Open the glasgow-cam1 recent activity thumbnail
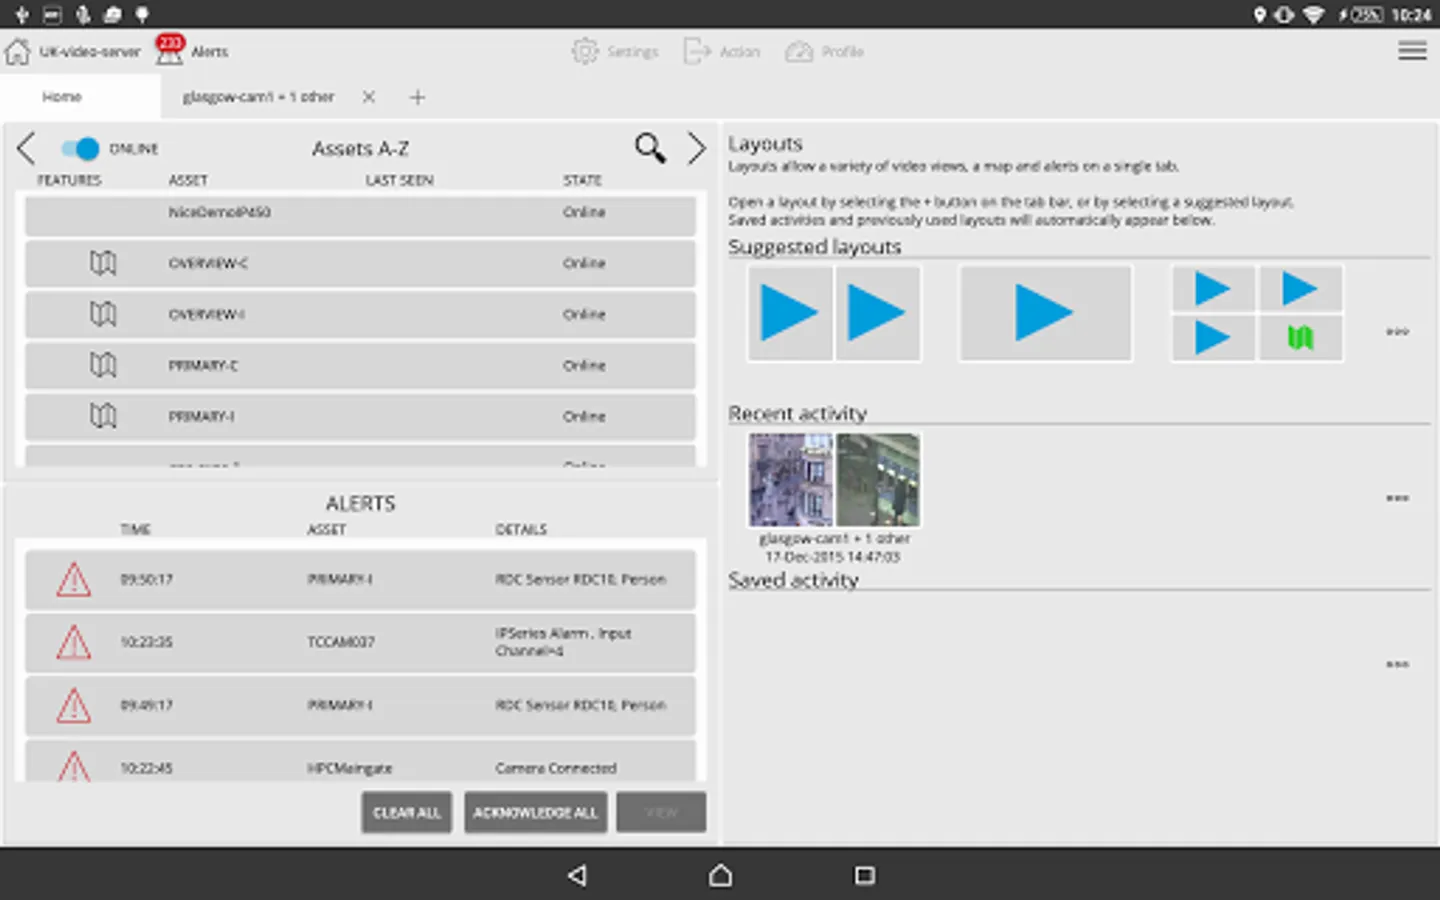 [x=834, y=480]
